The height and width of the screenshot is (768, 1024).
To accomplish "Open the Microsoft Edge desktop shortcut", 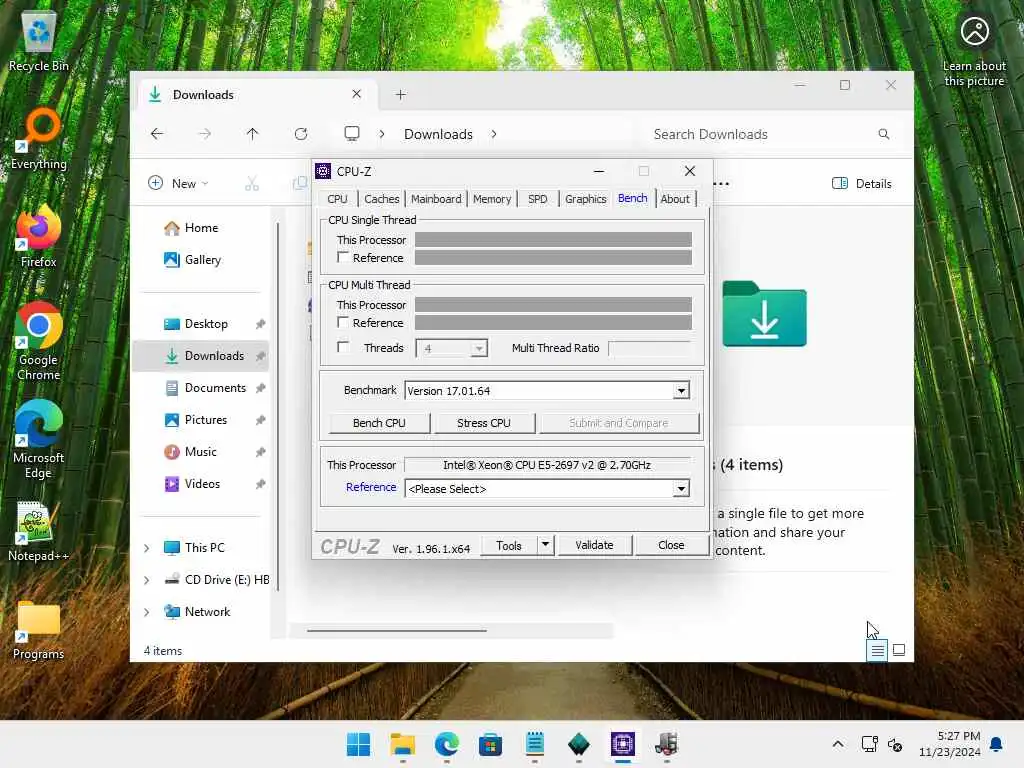I will click(x=39, y=440).
